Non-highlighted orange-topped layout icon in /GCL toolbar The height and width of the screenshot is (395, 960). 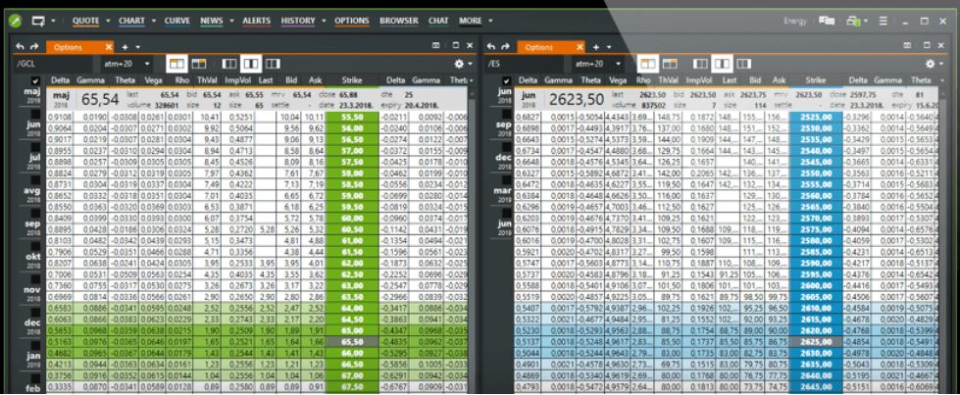(x=199, y=63)
